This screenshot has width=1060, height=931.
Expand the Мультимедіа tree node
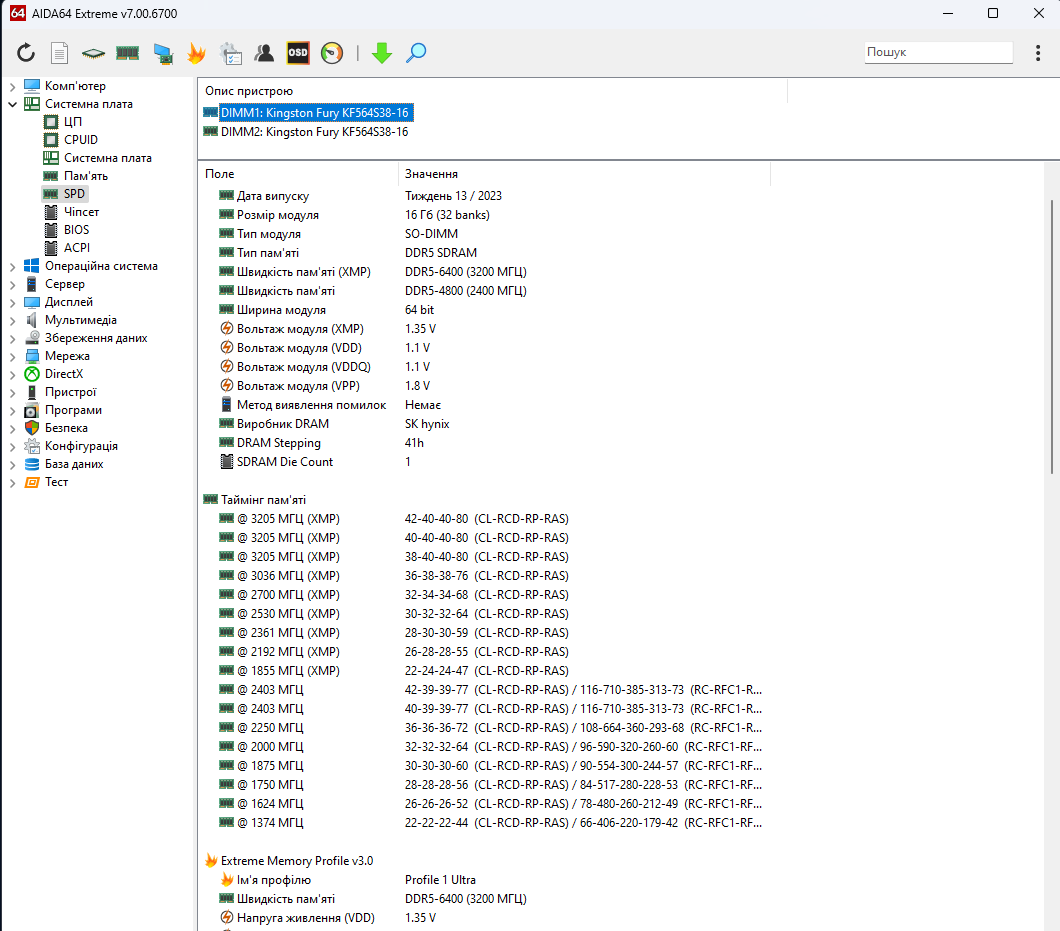12,320
